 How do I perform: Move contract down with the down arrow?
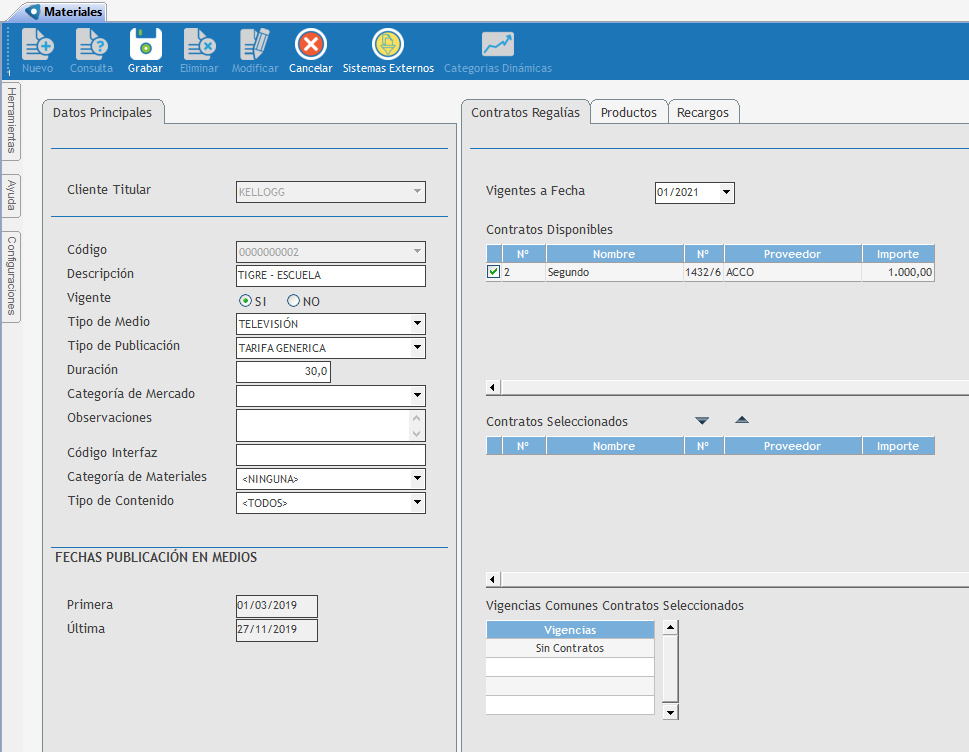click(702, 421)
